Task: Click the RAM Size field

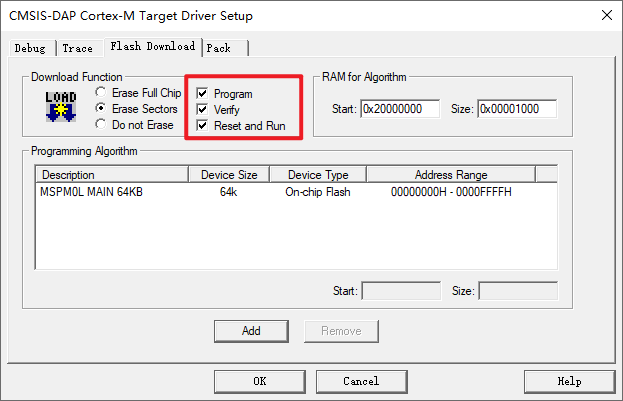Action: (516, 108)
